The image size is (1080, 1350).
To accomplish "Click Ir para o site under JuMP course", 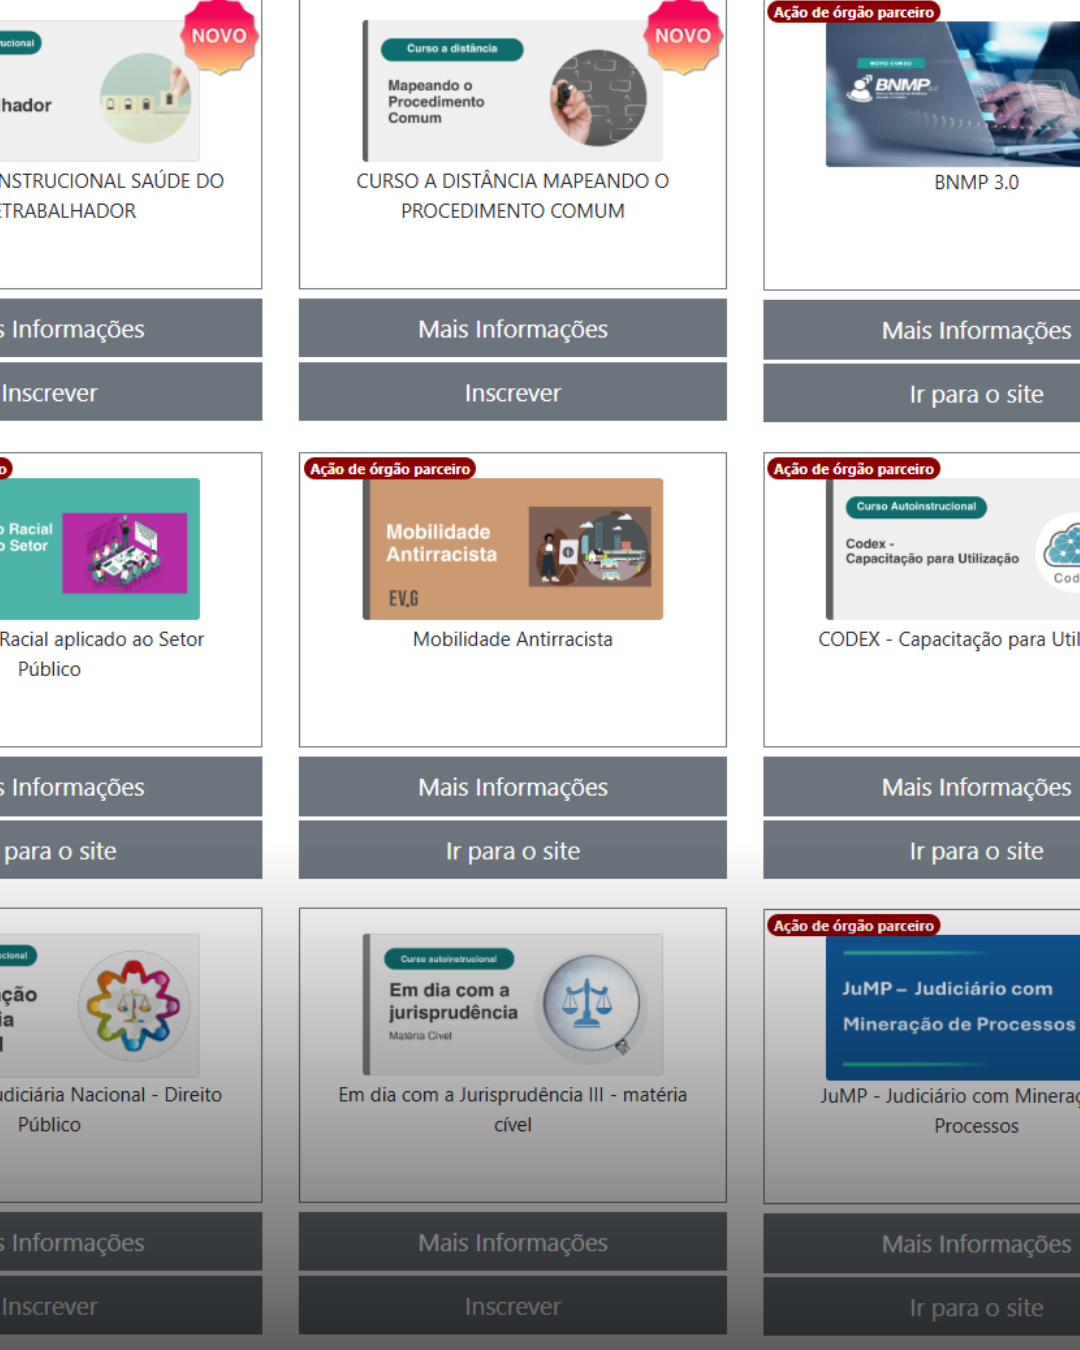I will (922, 1307).
